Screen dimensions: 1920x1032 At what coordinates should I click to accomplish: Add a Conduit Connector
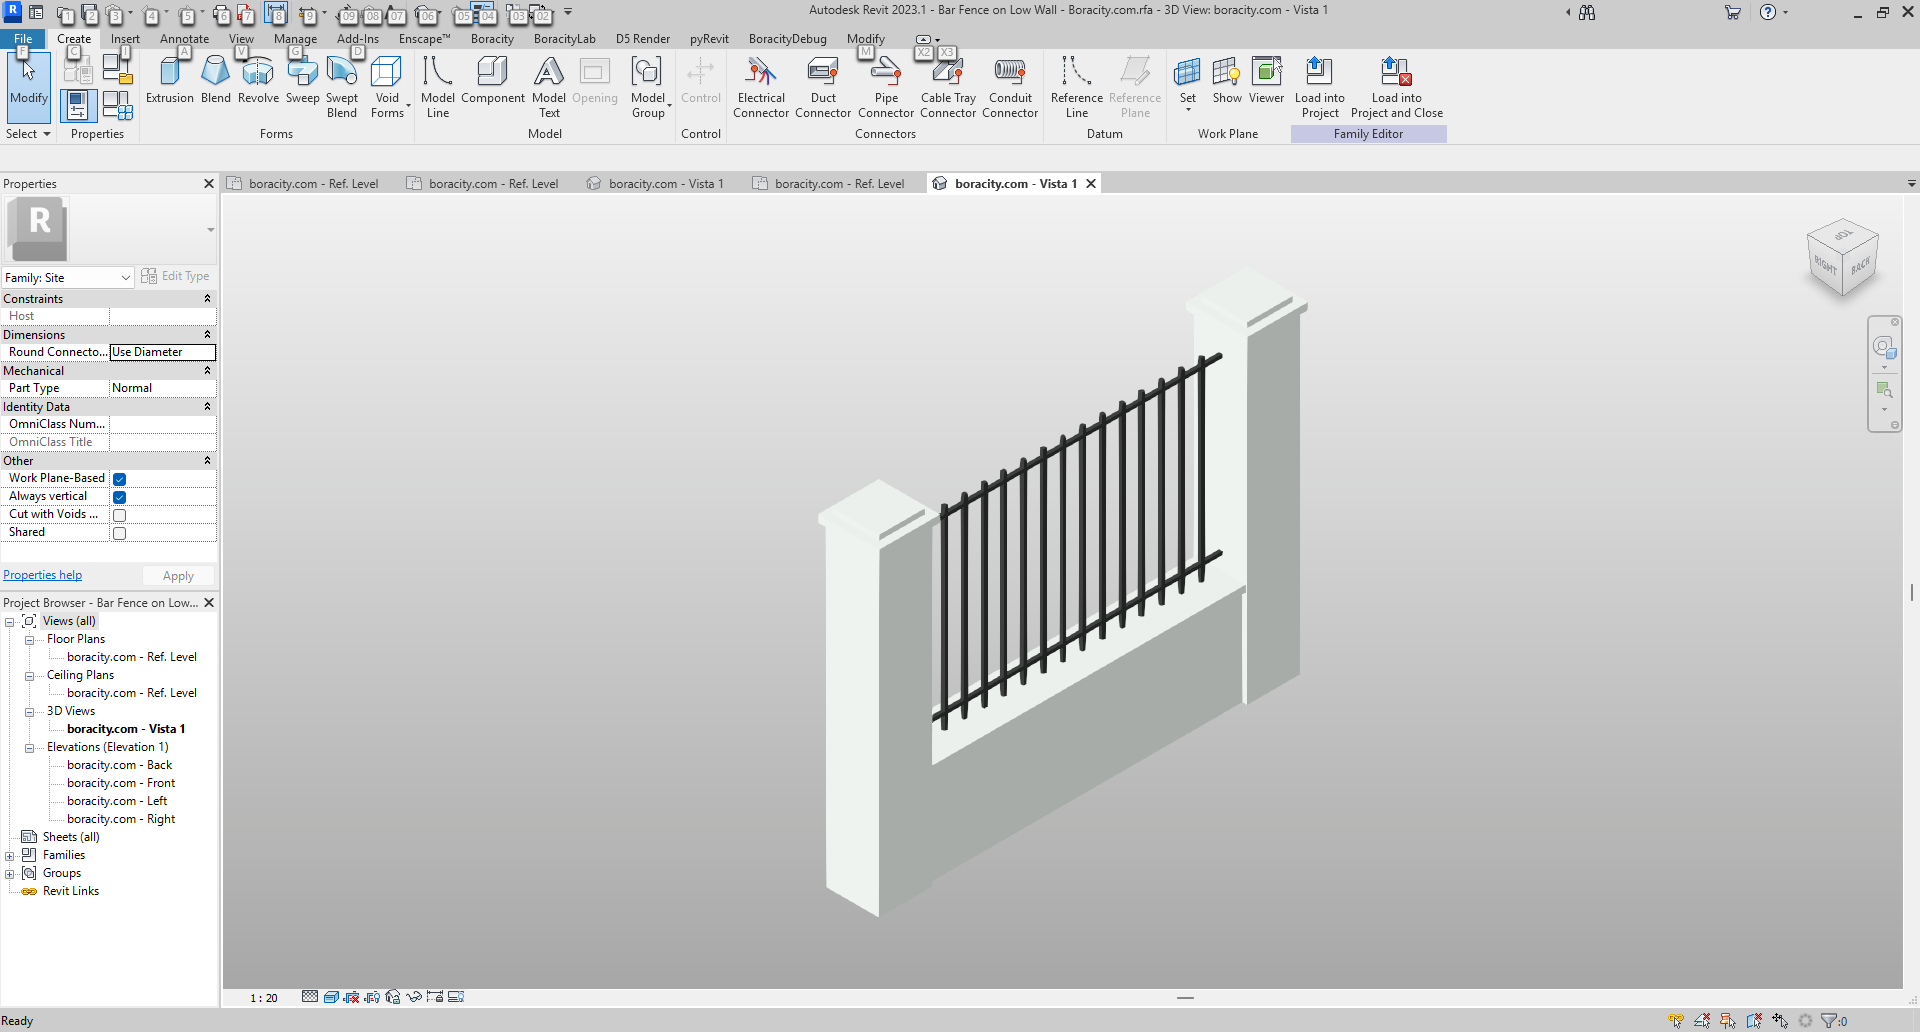click(1010, 87)
